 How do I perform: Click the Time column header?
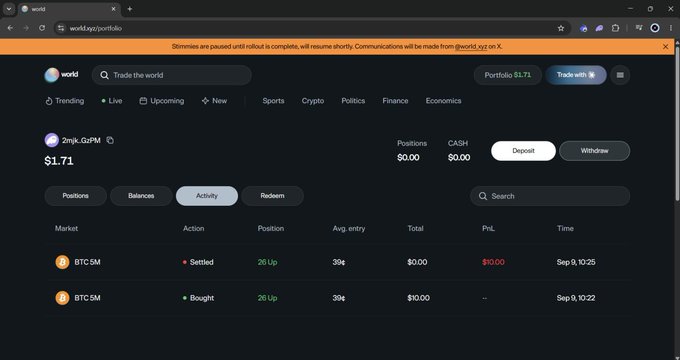coord(565,228)
